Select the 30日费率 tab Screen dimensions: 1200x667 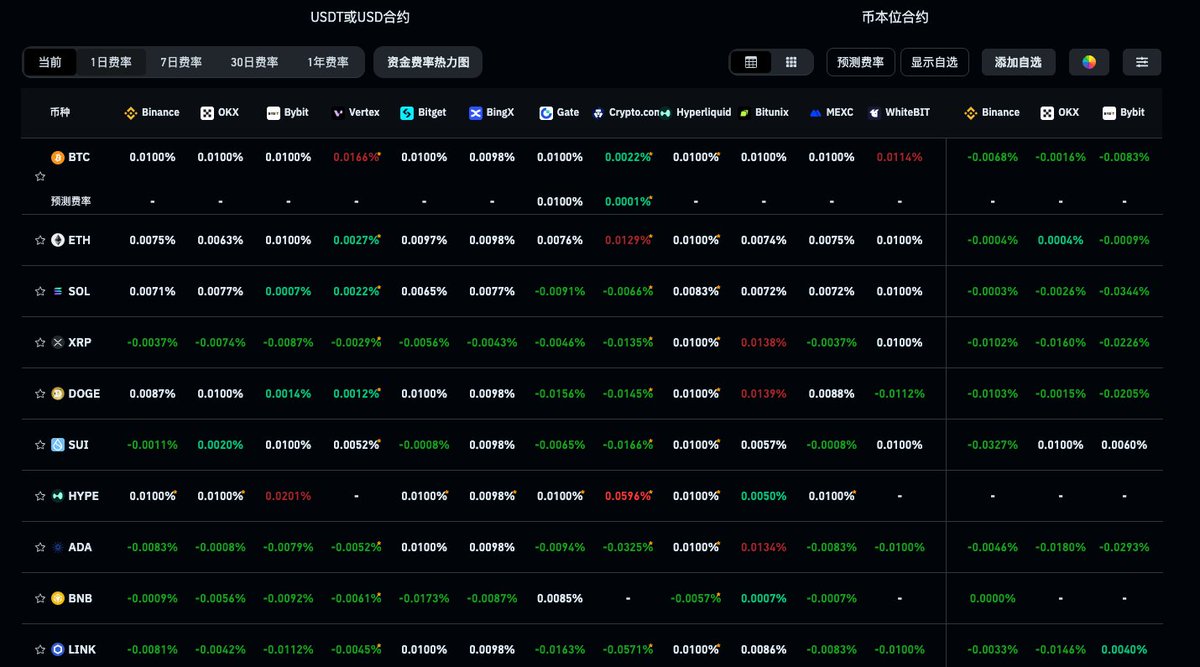255,62
